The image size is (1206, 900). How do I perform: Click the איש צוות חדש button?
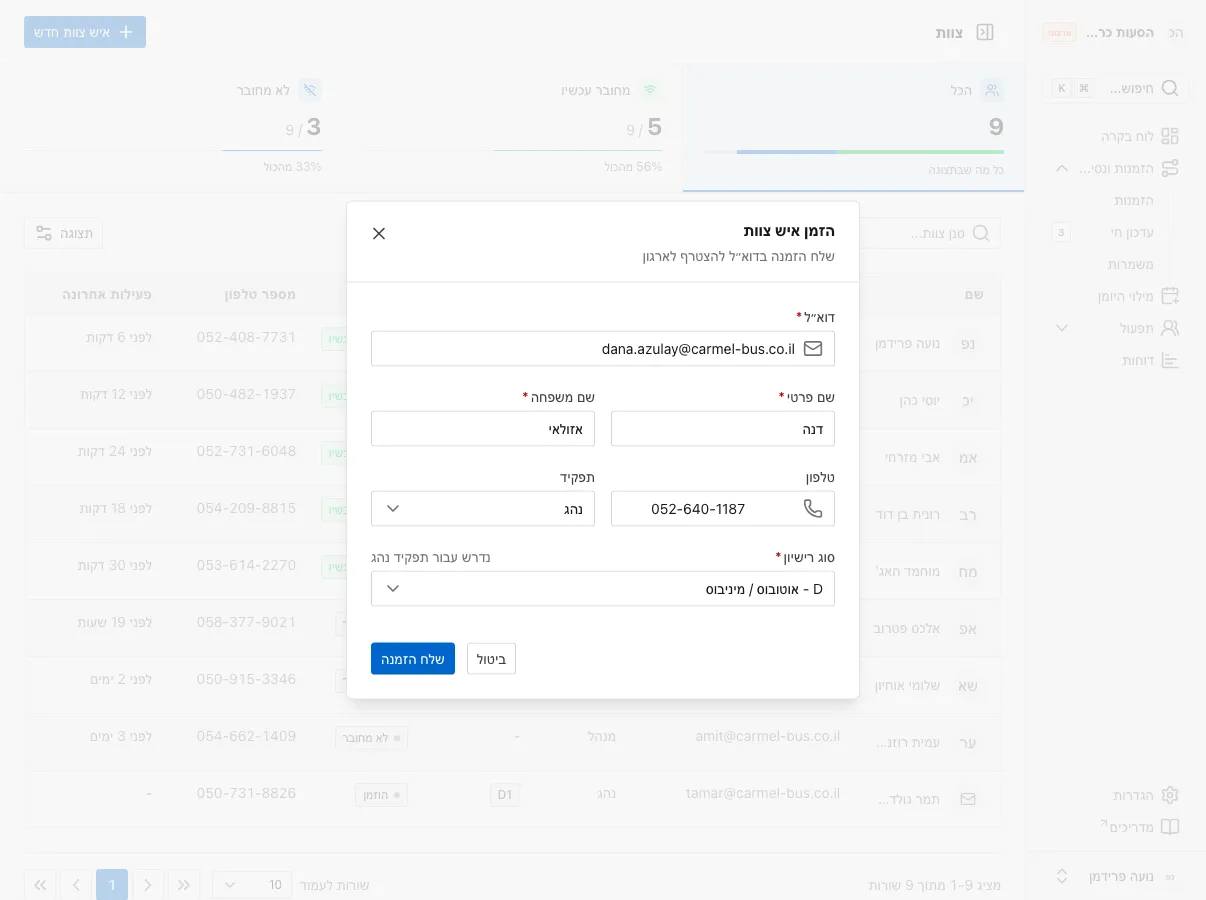tap(85, 32)
